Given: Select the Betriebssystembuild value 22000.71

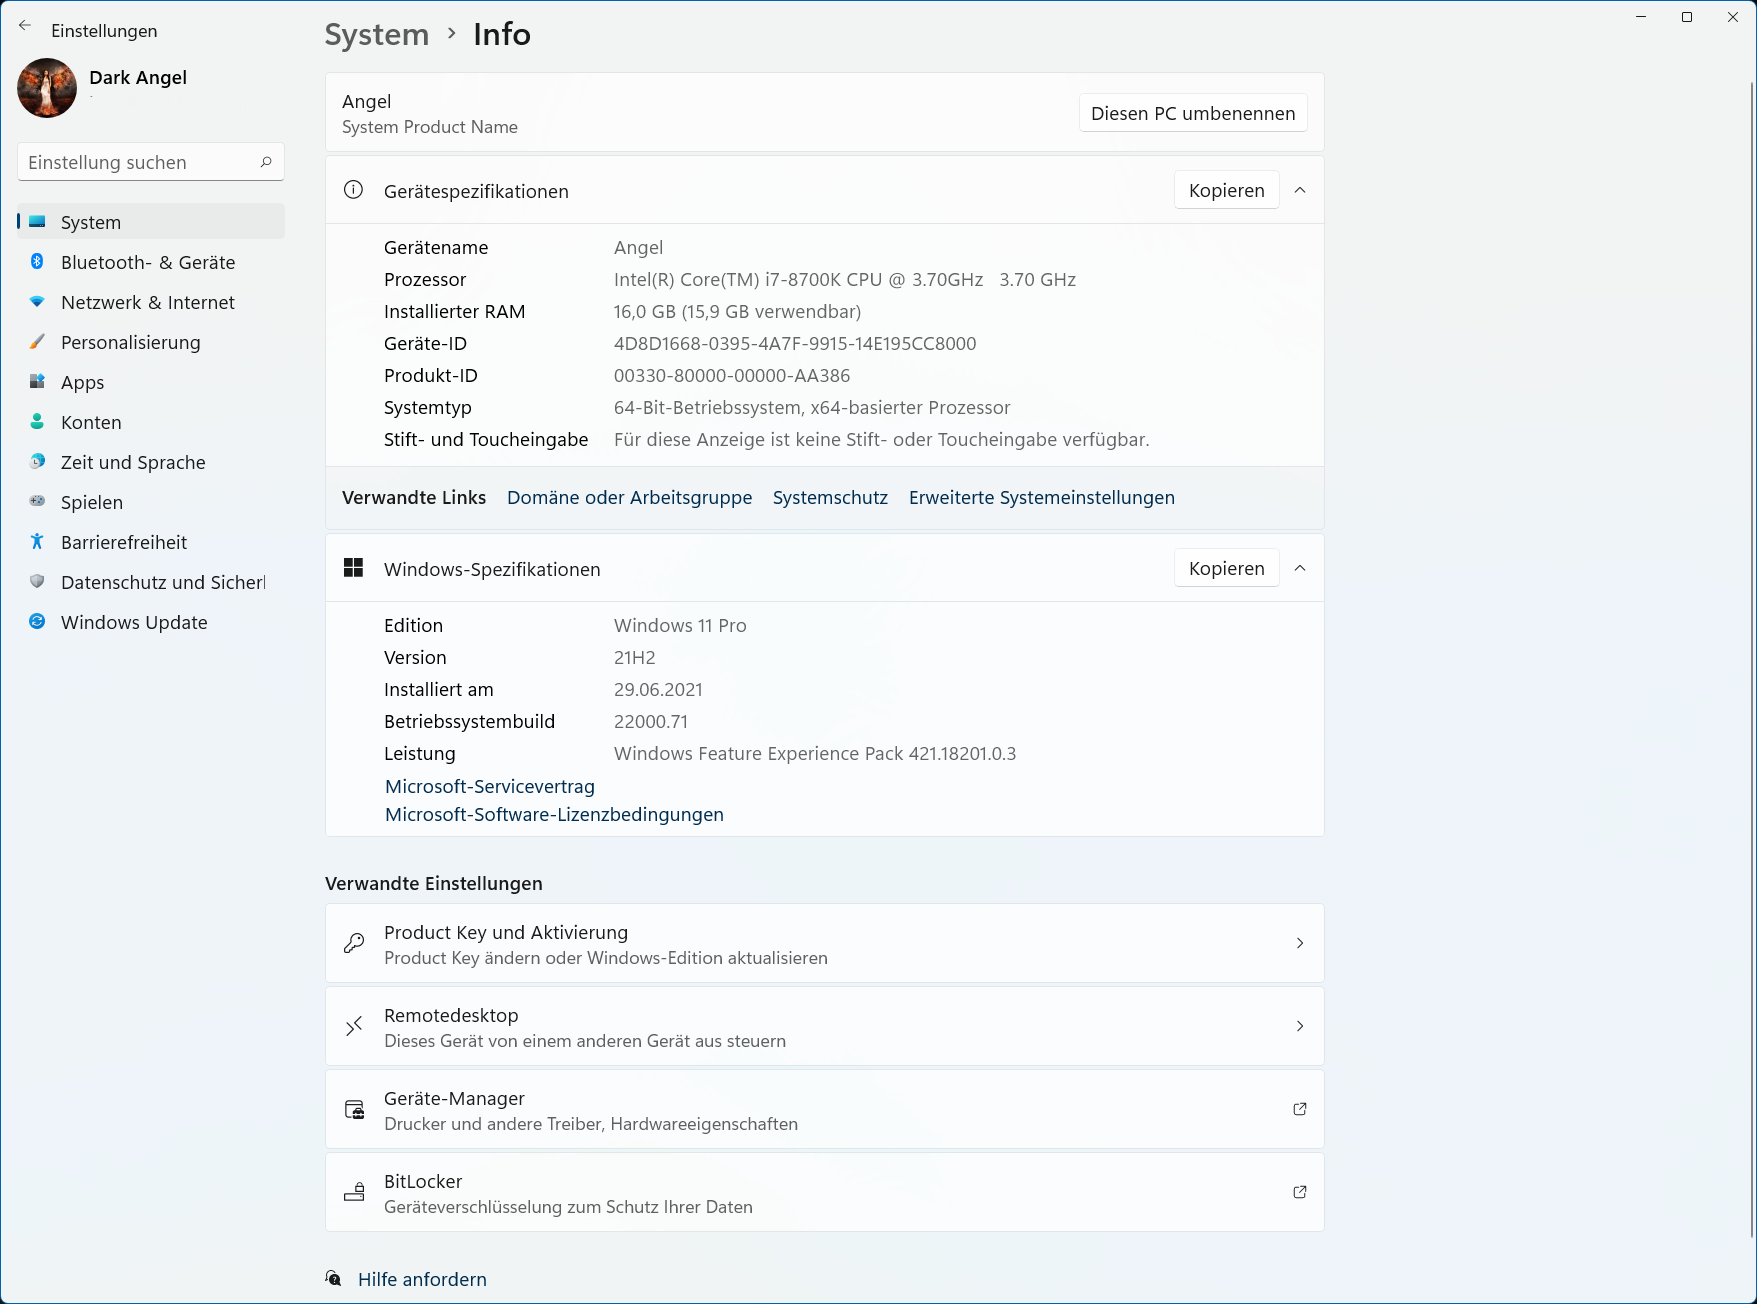Looking at the screenshot, I should 651,722.
